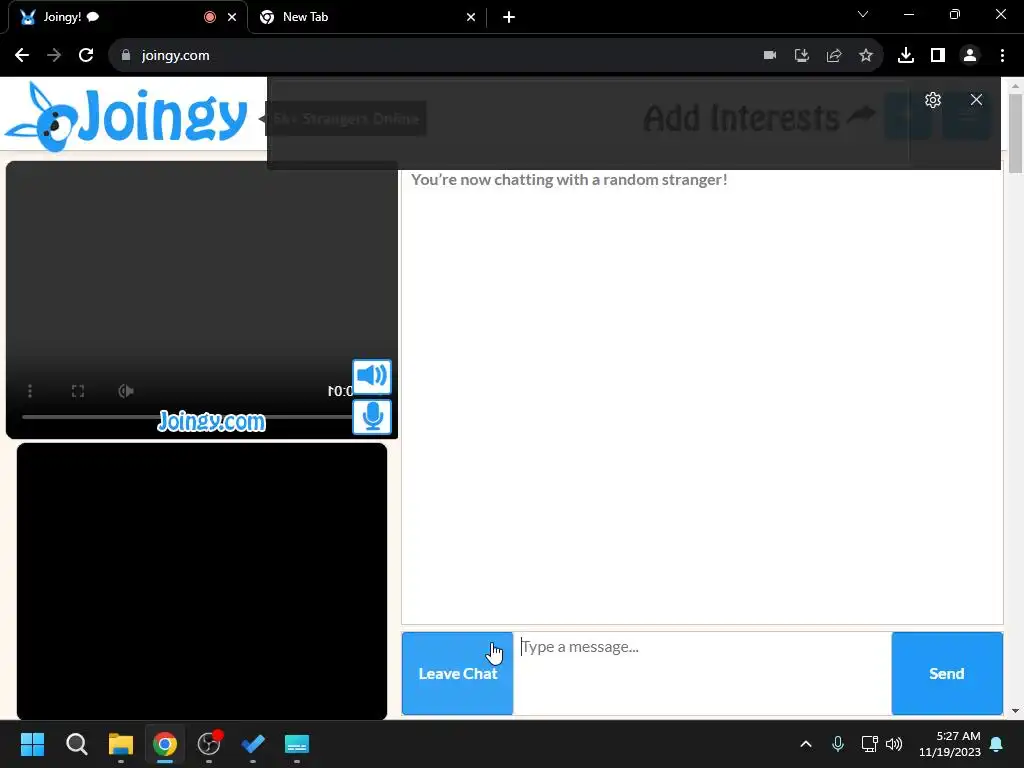Mute stranger video player volume

125,391
